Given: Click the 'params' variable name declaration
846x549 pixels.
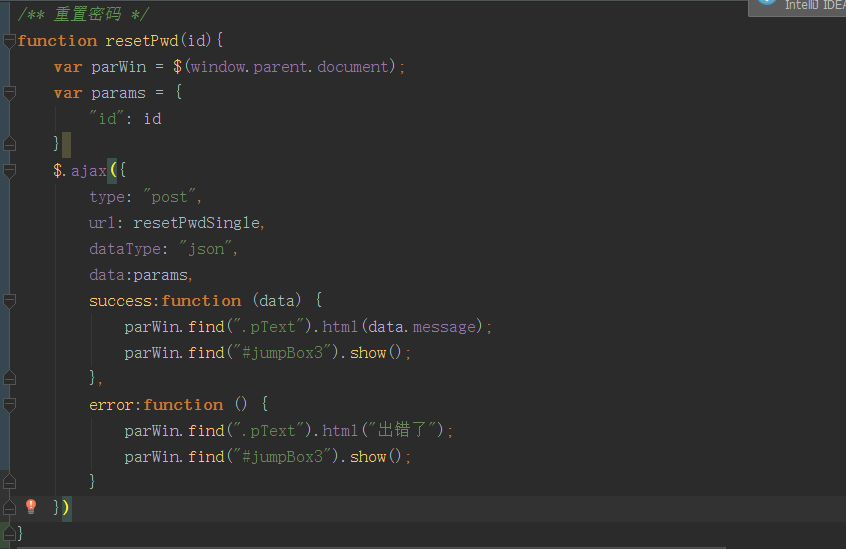Looking at the screenshot, I should coord(118,93).
